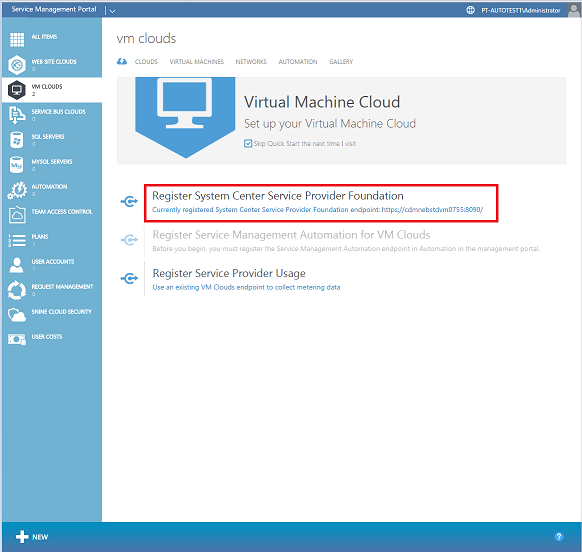This screenshot has height=552, width=582.
Task: Select PLANS label in sidebar
Action: 40,236
